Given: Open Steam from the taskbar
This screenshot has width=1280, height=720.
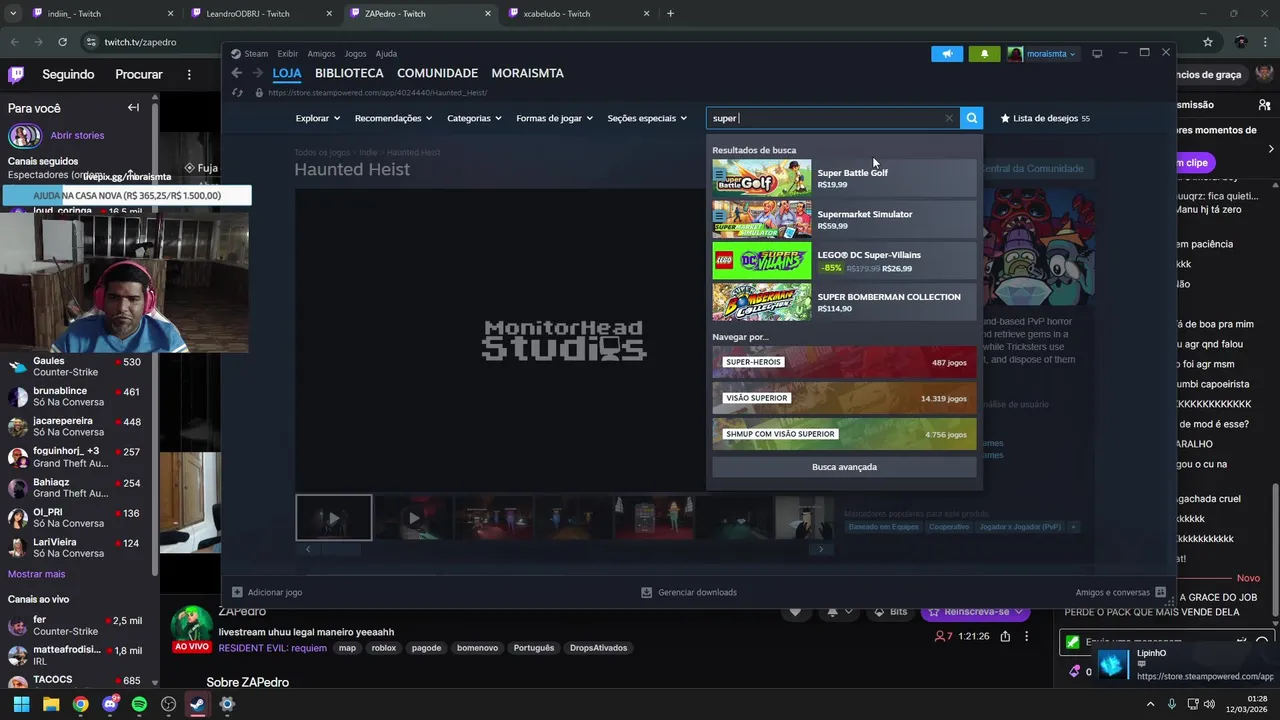Looking at the screenshot, I should tap(198, 704).
